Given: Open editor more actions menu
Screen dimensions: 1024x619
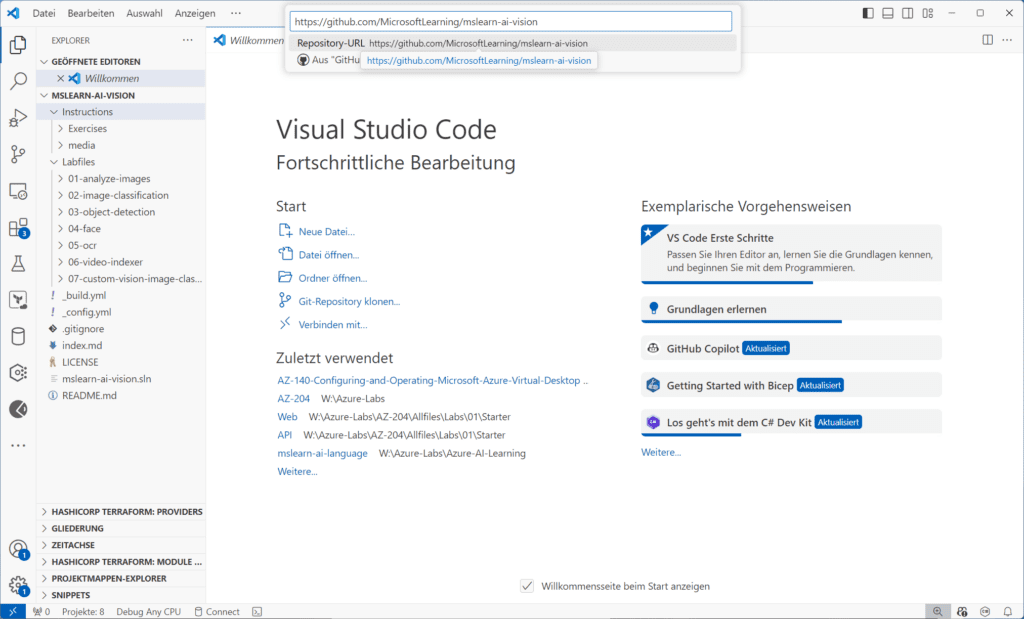Looking at the screenshot, I should point(1008,40).
